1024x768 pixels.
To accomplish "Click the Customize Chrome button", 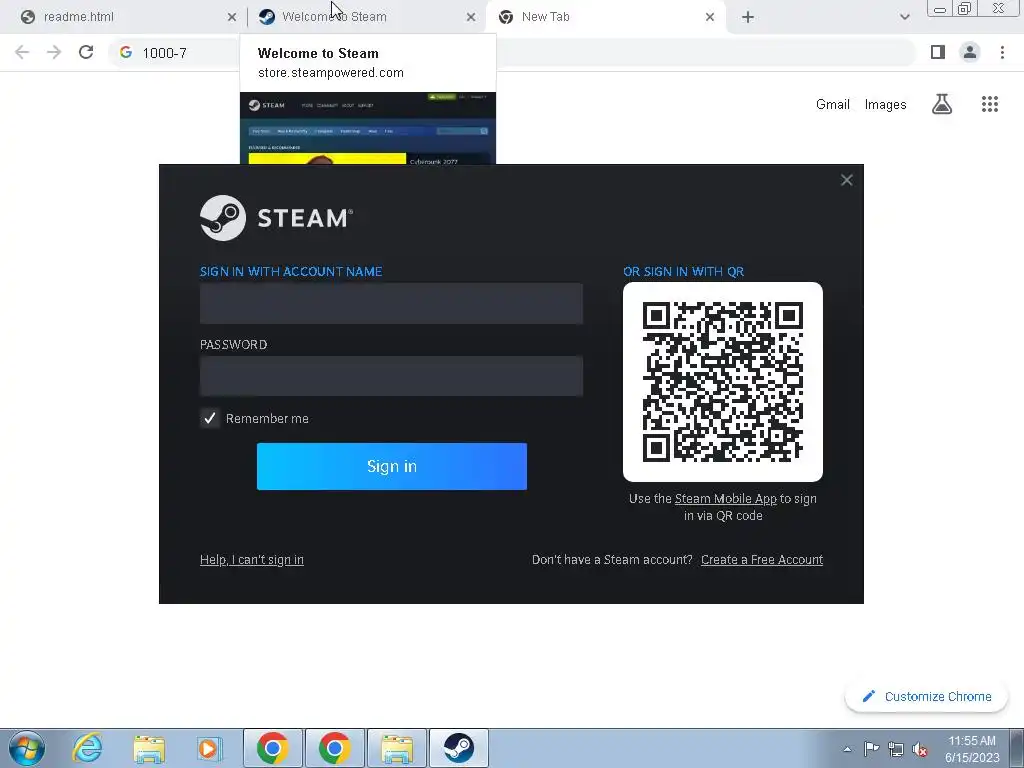I will tap(927, 697).
